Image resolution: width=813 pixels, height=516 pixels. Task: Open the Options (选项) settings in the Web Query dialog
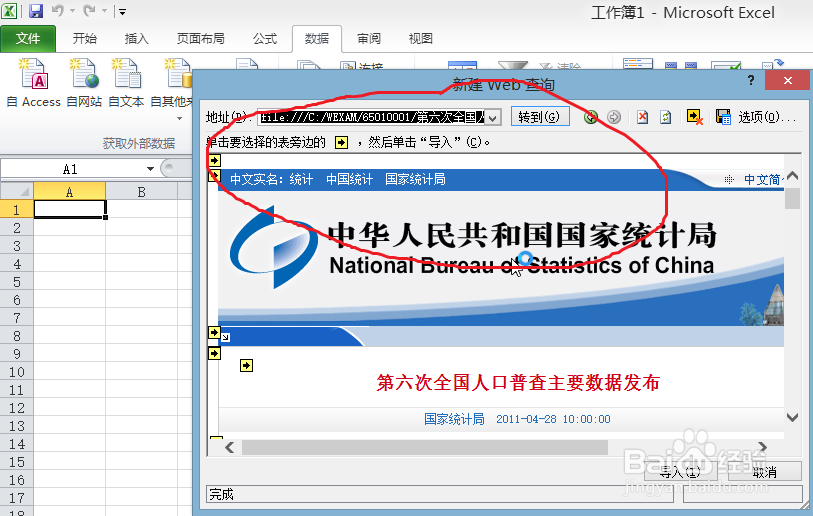(766, 117)
